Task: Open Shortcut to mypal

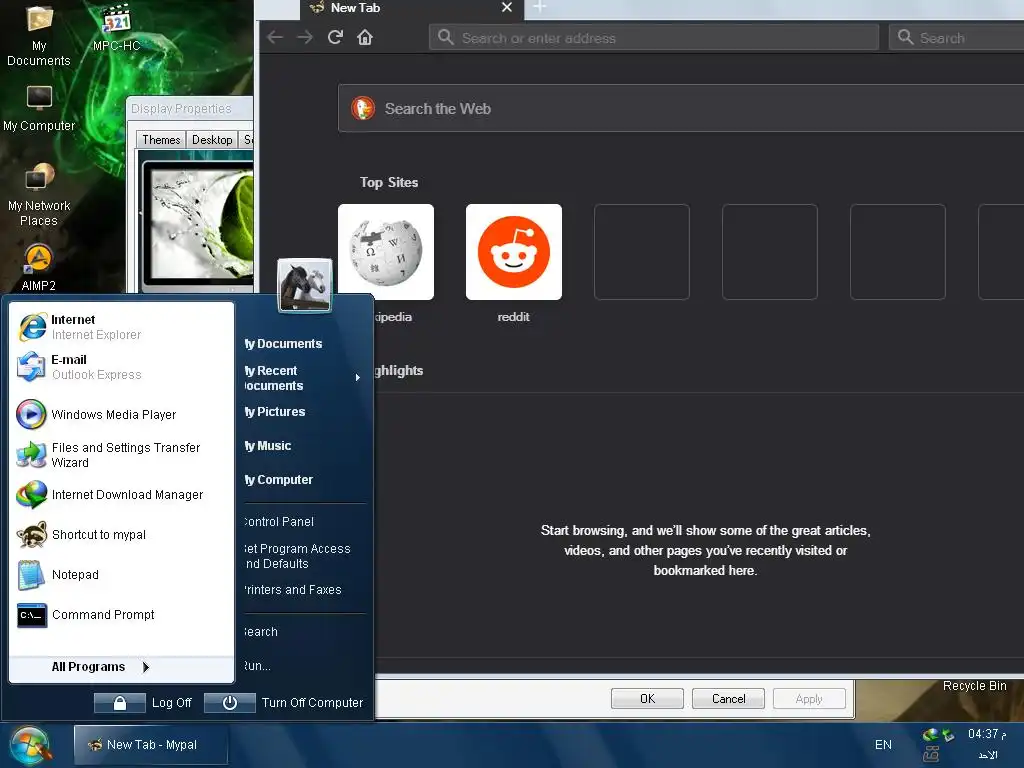Action: pyautogui.click(x=121, y=535)
